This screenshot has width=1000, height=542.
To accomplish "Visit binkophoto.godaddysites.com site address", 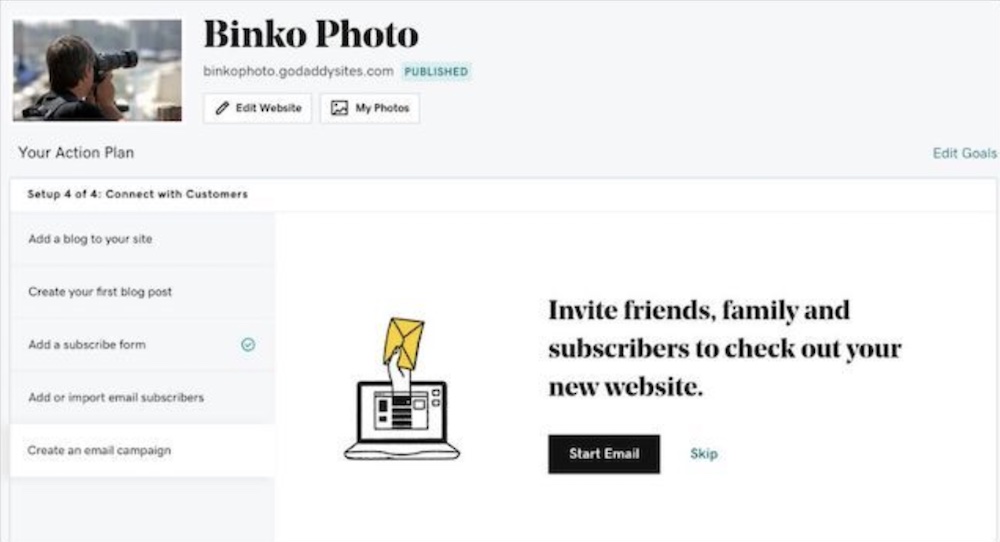I will pyautogui.click(x=298, y=71).
